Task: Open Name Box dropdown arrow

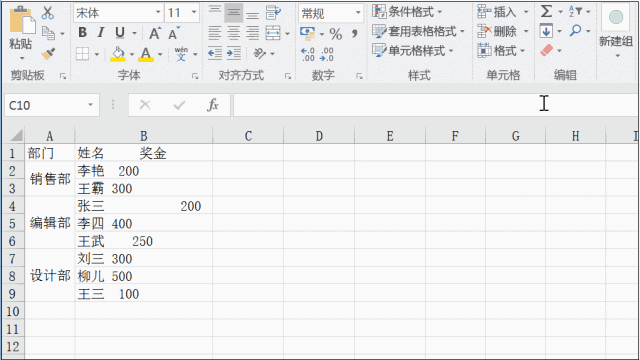Action: click(91, 105)
